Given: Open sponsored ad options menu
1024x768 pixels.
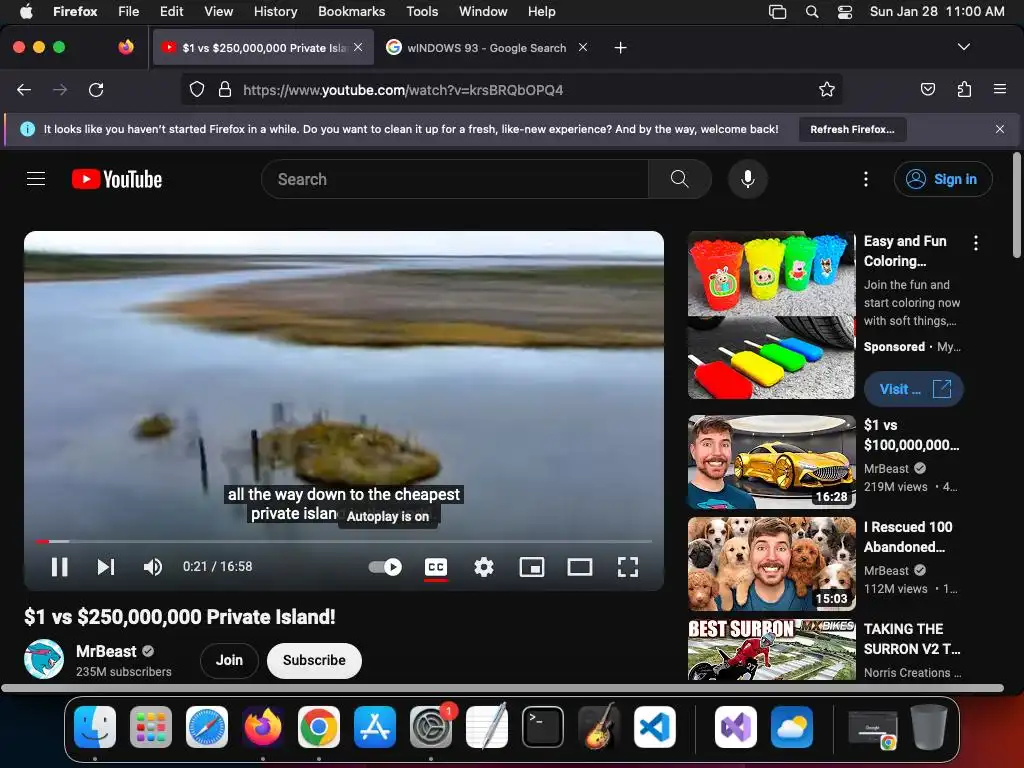Looking at the screenshot, I should (x=976, y=243).
